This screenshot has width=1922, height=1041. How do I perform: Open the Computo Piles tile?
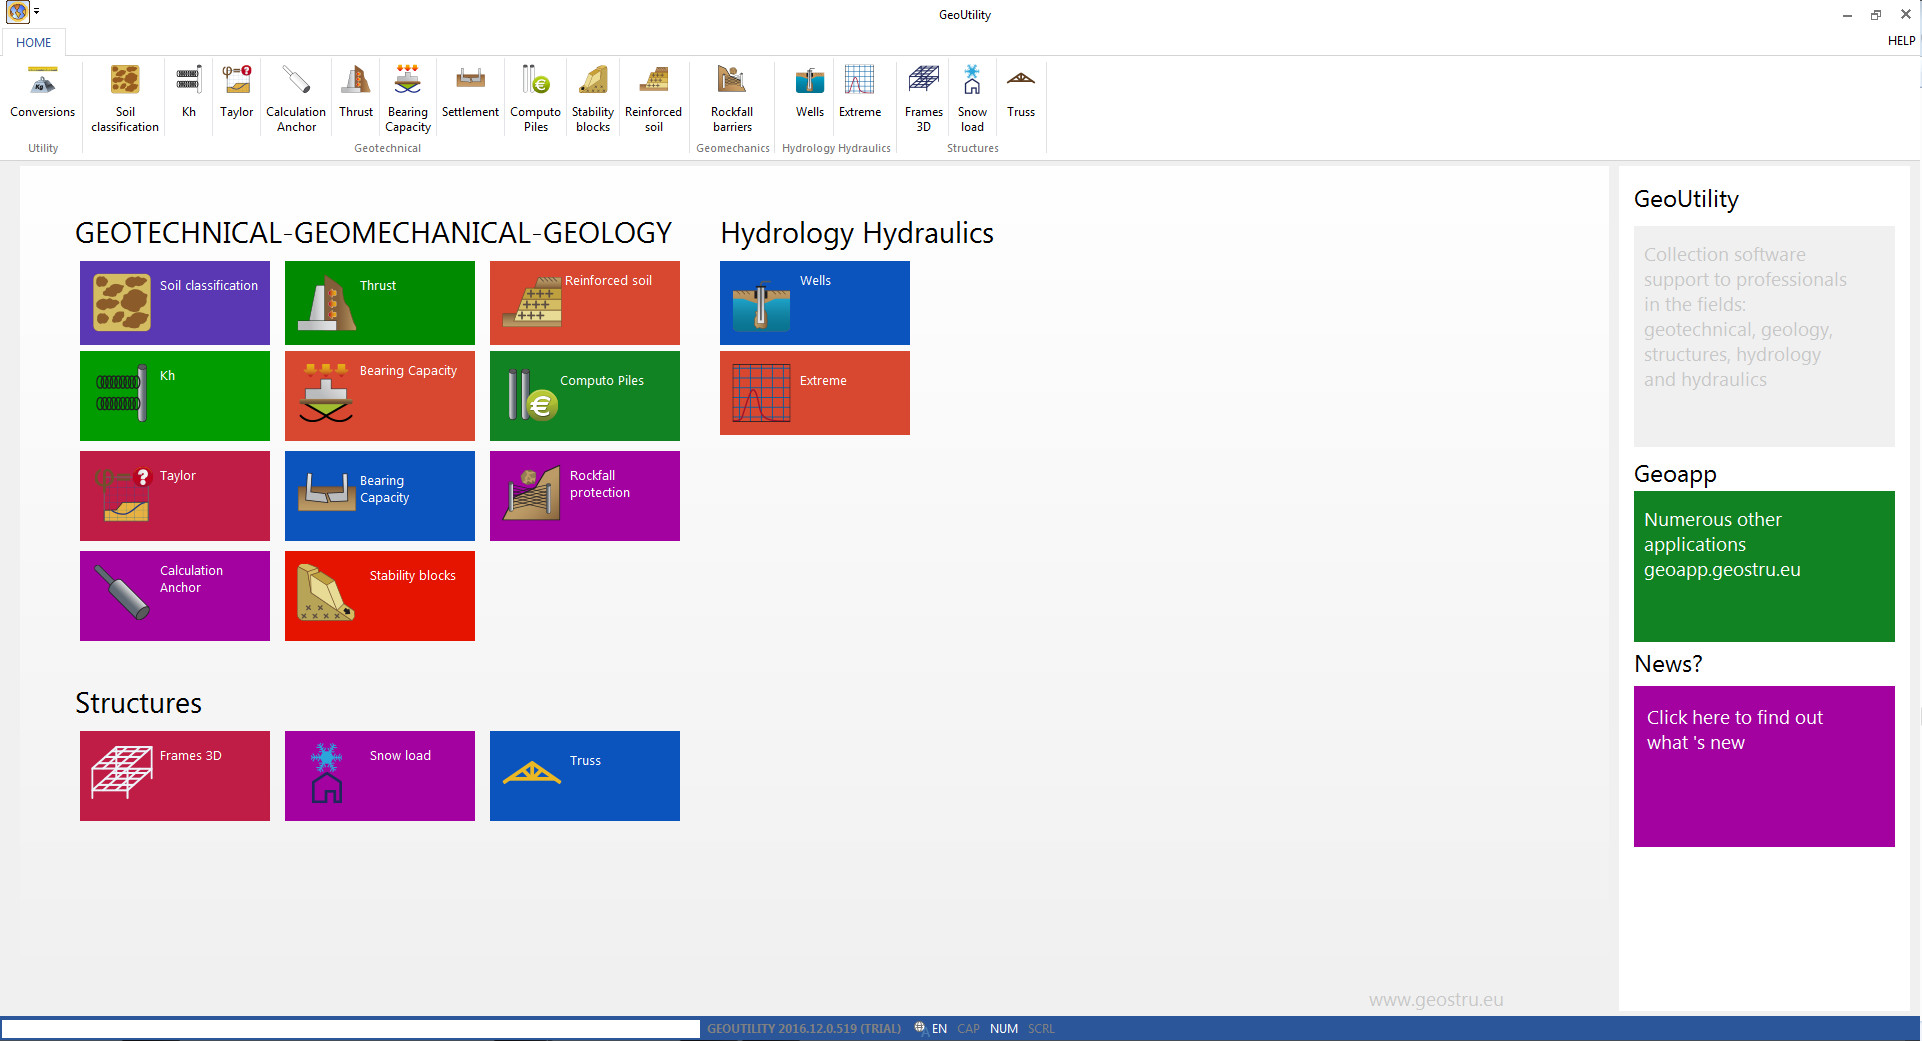585,396
